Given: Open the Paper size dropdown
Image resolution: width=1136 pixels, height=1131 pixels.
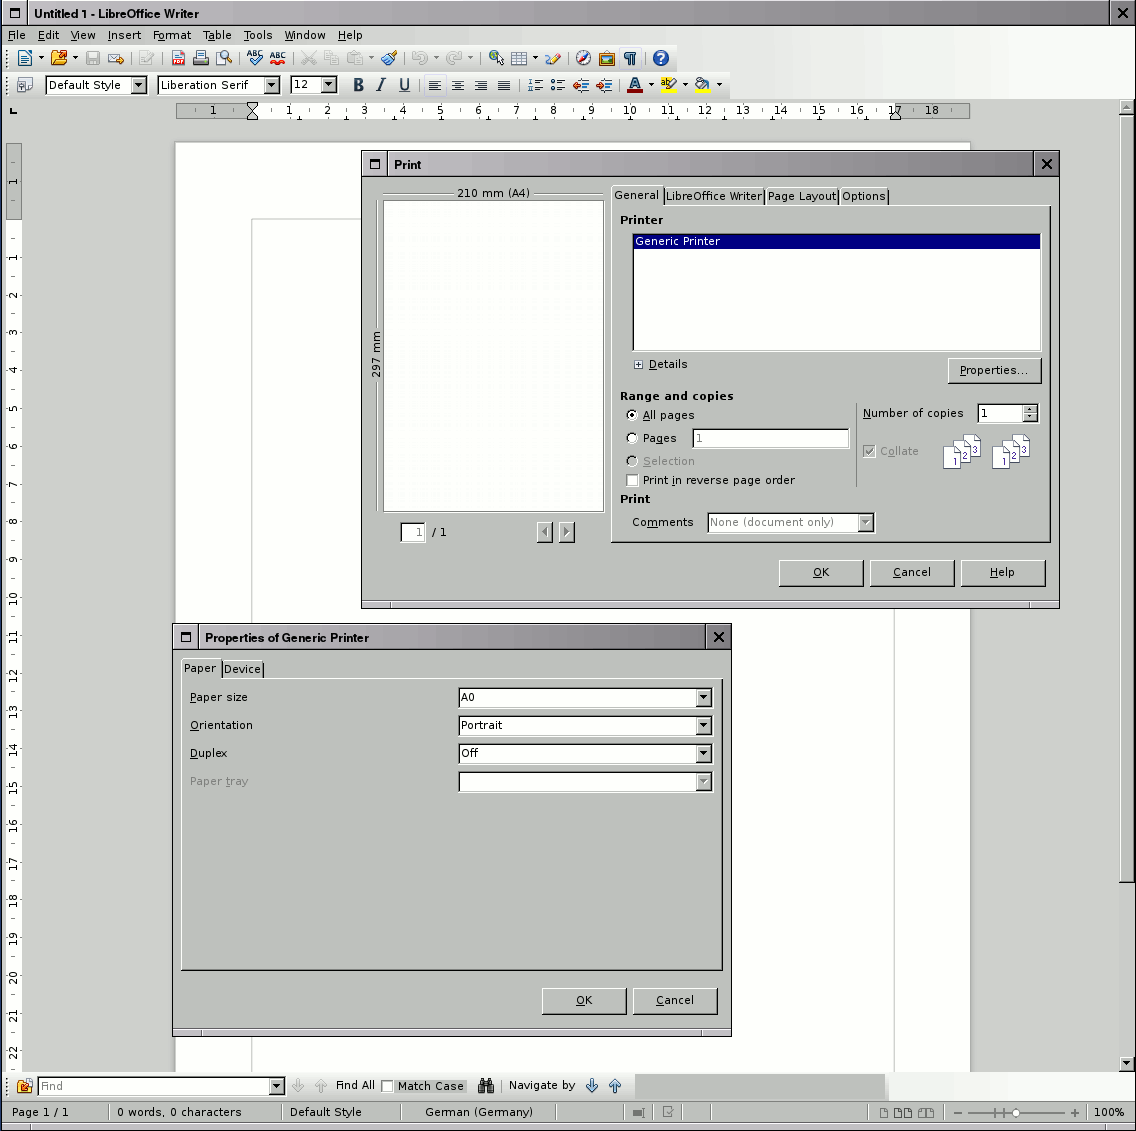Looking at the screenshot, I should [703, 697].
